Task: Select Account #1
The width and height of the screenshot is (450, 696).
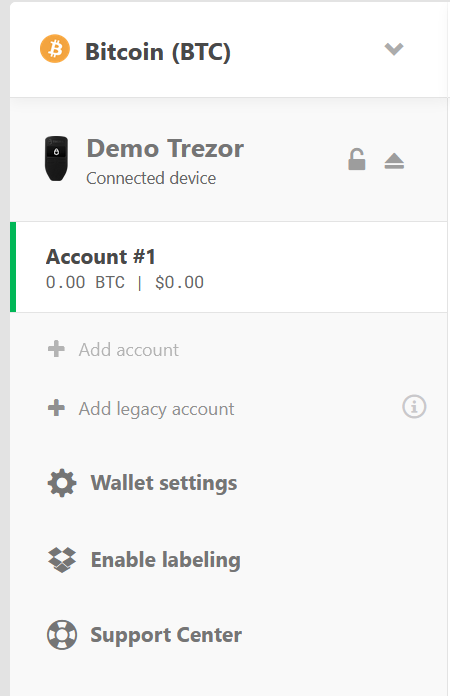Action: click(229, 267)
